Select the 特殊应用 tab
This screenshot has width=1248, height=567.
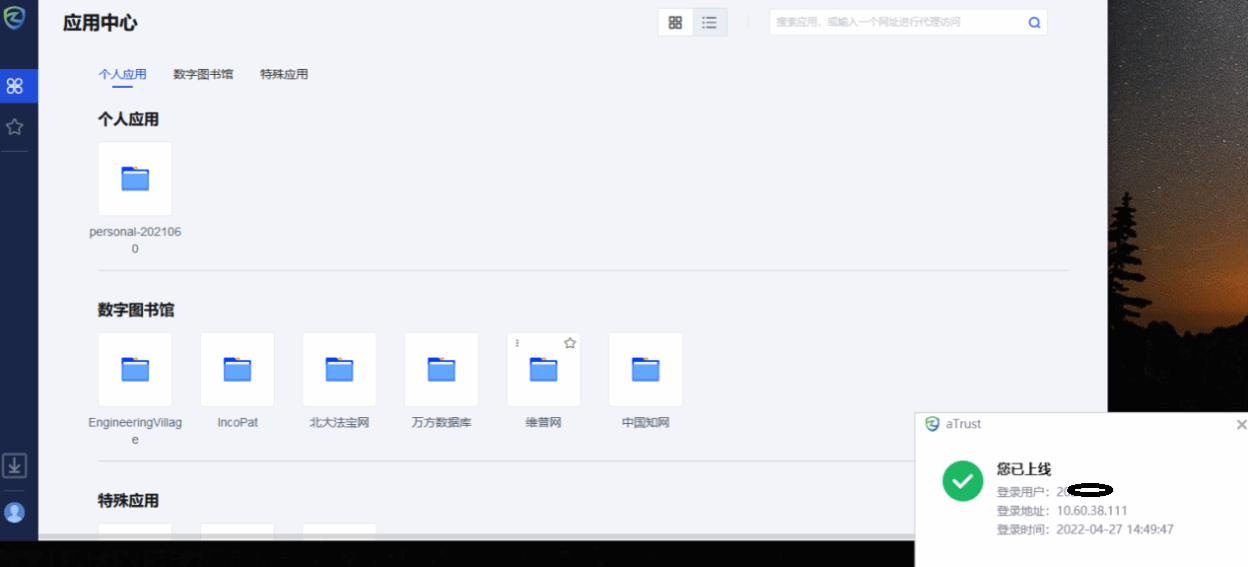point(284,74)
